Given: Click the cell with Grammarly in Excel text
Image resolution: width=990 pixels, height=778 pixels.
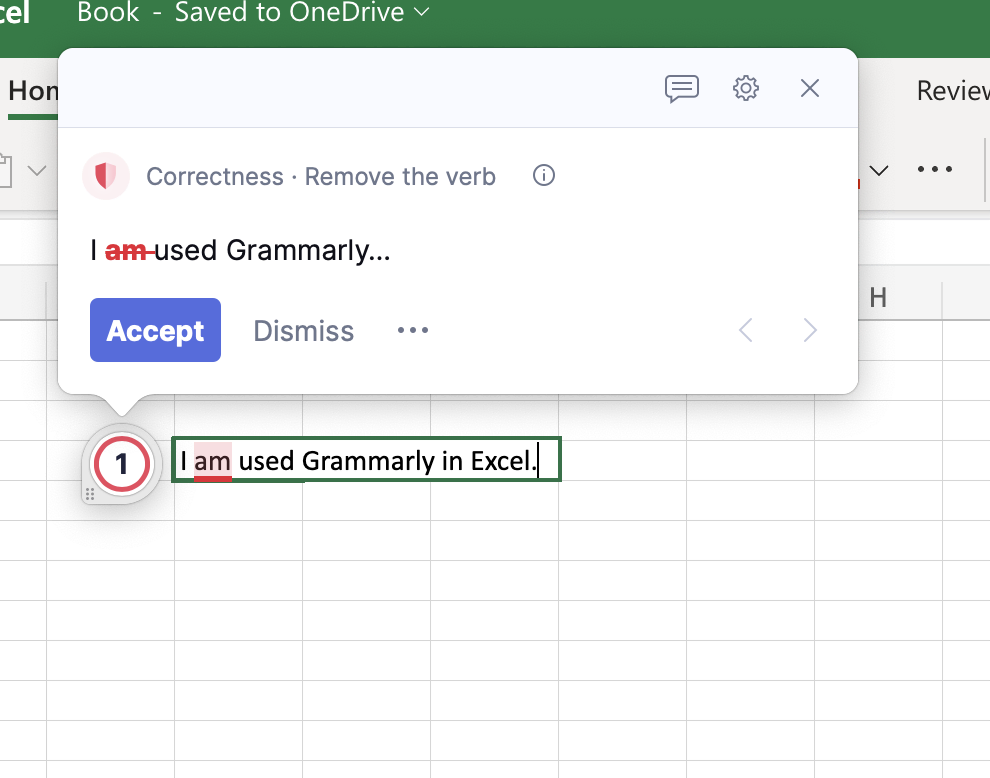Looking at the screenshot, I should (366, 460).
